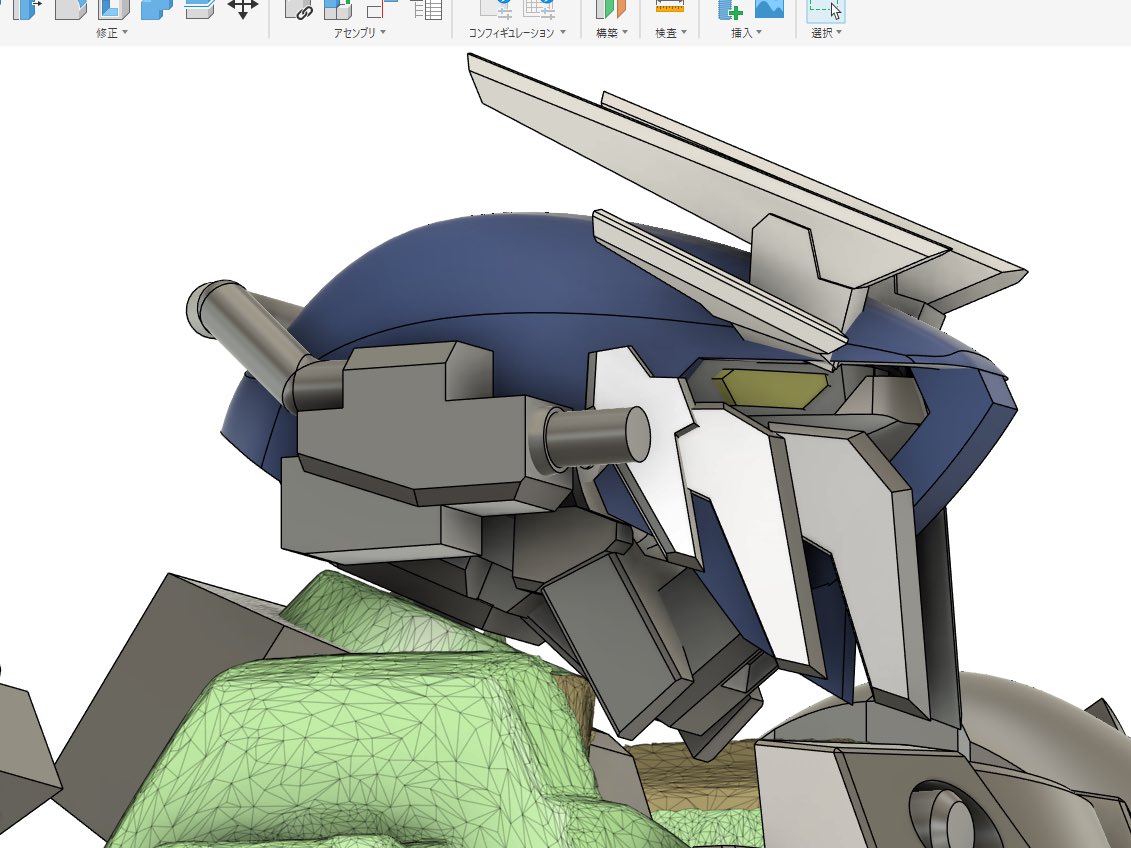Screen dimensions: 1131x848
Task: Open the 挿入 dropdown menu
Action: 747,32
